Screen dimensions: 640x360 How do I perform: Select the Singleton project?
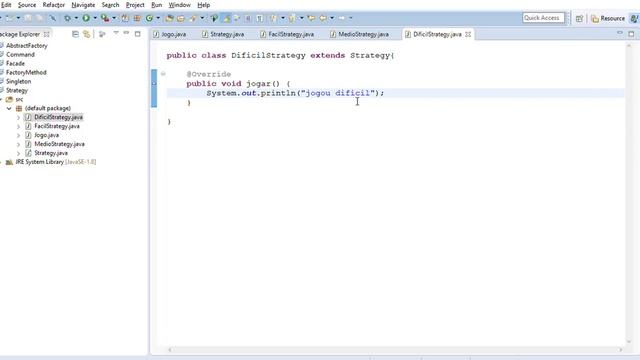tap(18, 82)
